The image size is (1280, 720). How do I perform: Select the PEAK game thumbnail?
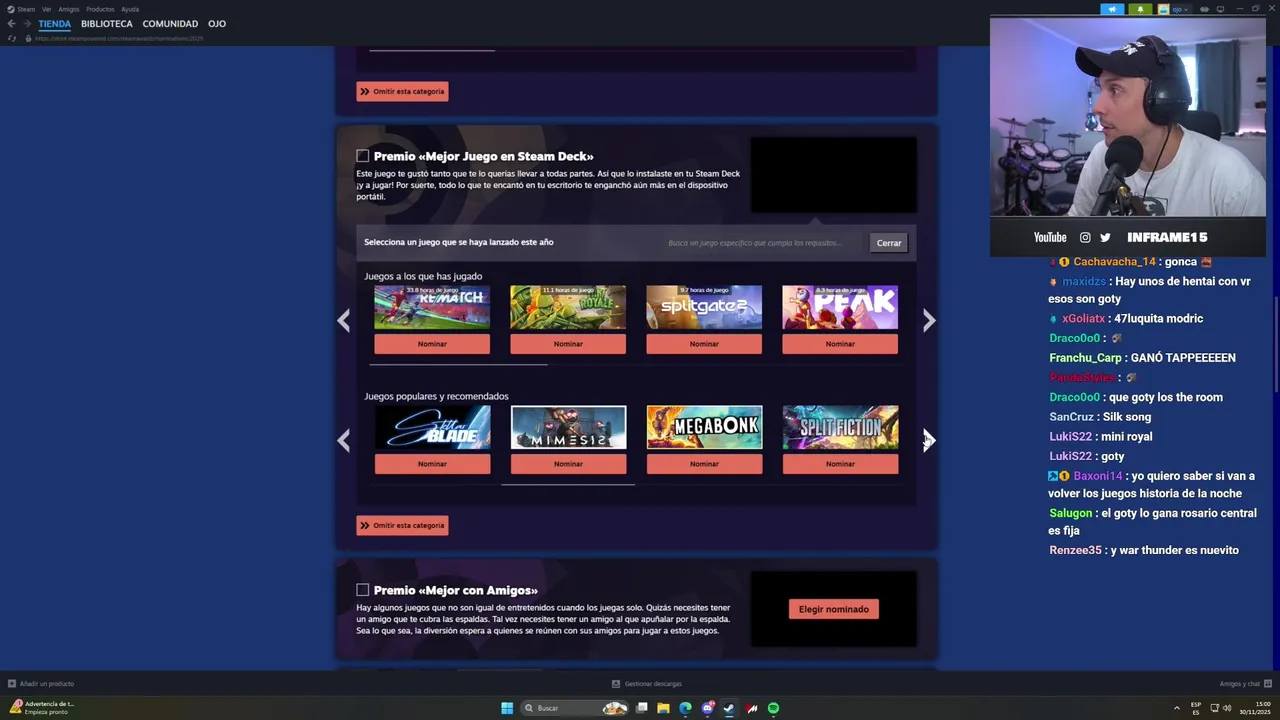(x=840, y=307)
